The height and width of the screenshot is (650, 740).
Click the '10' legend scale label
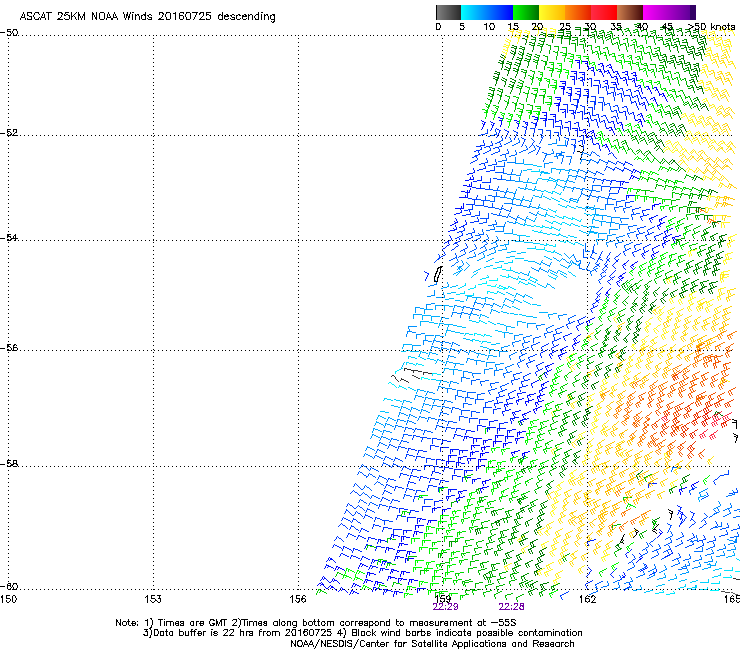489,27
